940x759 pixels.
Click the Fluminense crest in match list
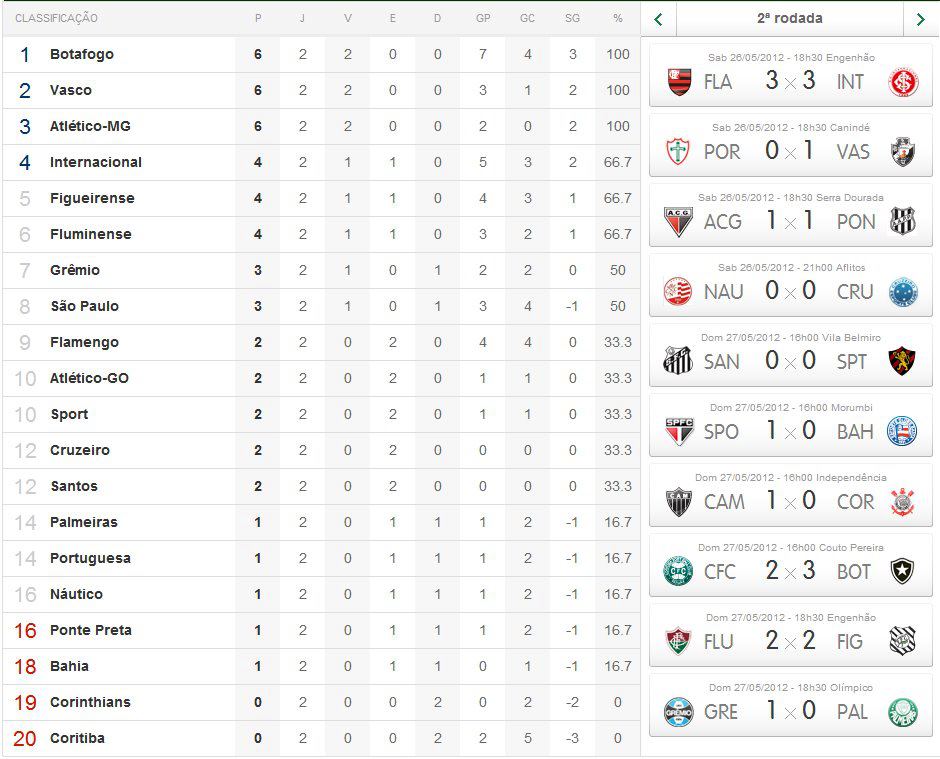(679, 642)
